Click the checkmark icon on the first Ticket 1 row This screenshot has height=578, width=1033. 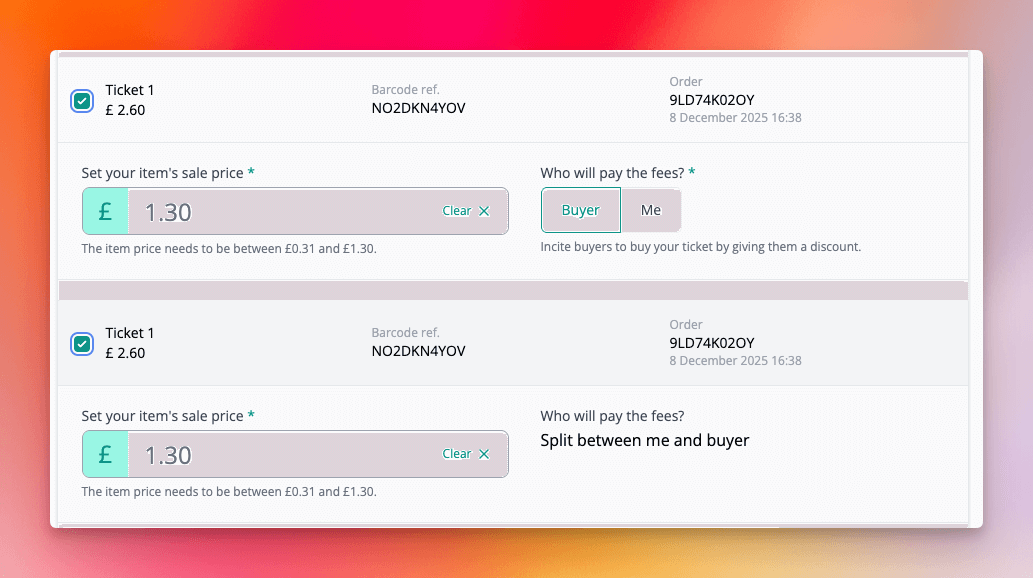[82, 100]
